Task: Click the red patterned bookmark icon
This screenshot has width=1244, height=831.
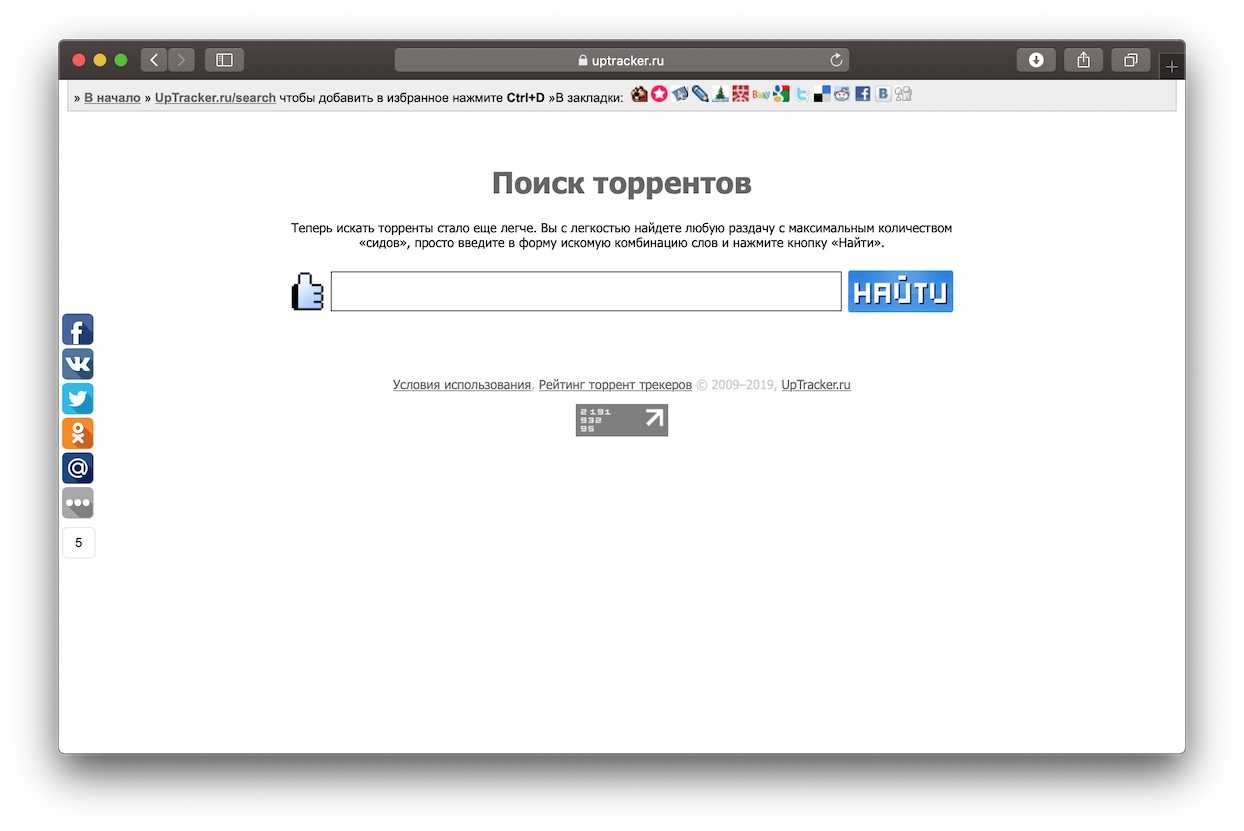Action: (741, 94)
